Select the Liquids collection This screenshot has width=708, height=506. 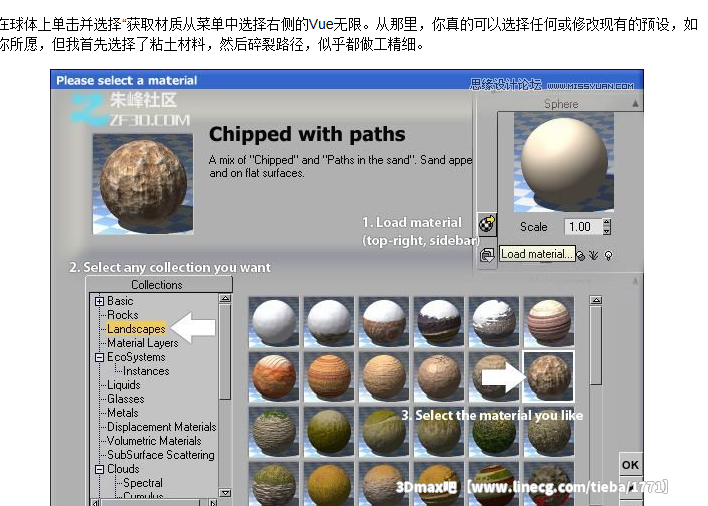click(123, 385)
